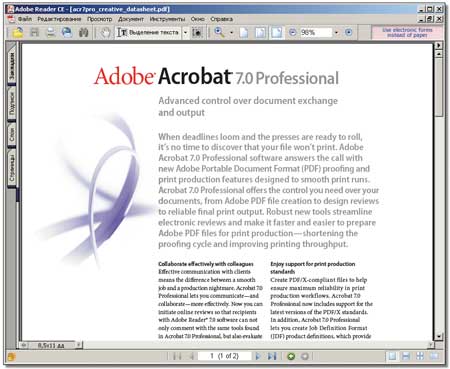Screen dimensions: 450x369
Task: Click the vertical scrollbar thumb
Action: coord(439,87)
